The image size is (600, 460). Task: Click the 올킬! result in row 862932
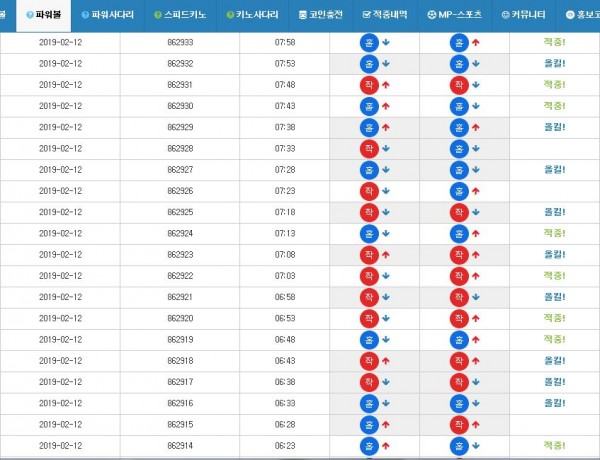(554, 64)
